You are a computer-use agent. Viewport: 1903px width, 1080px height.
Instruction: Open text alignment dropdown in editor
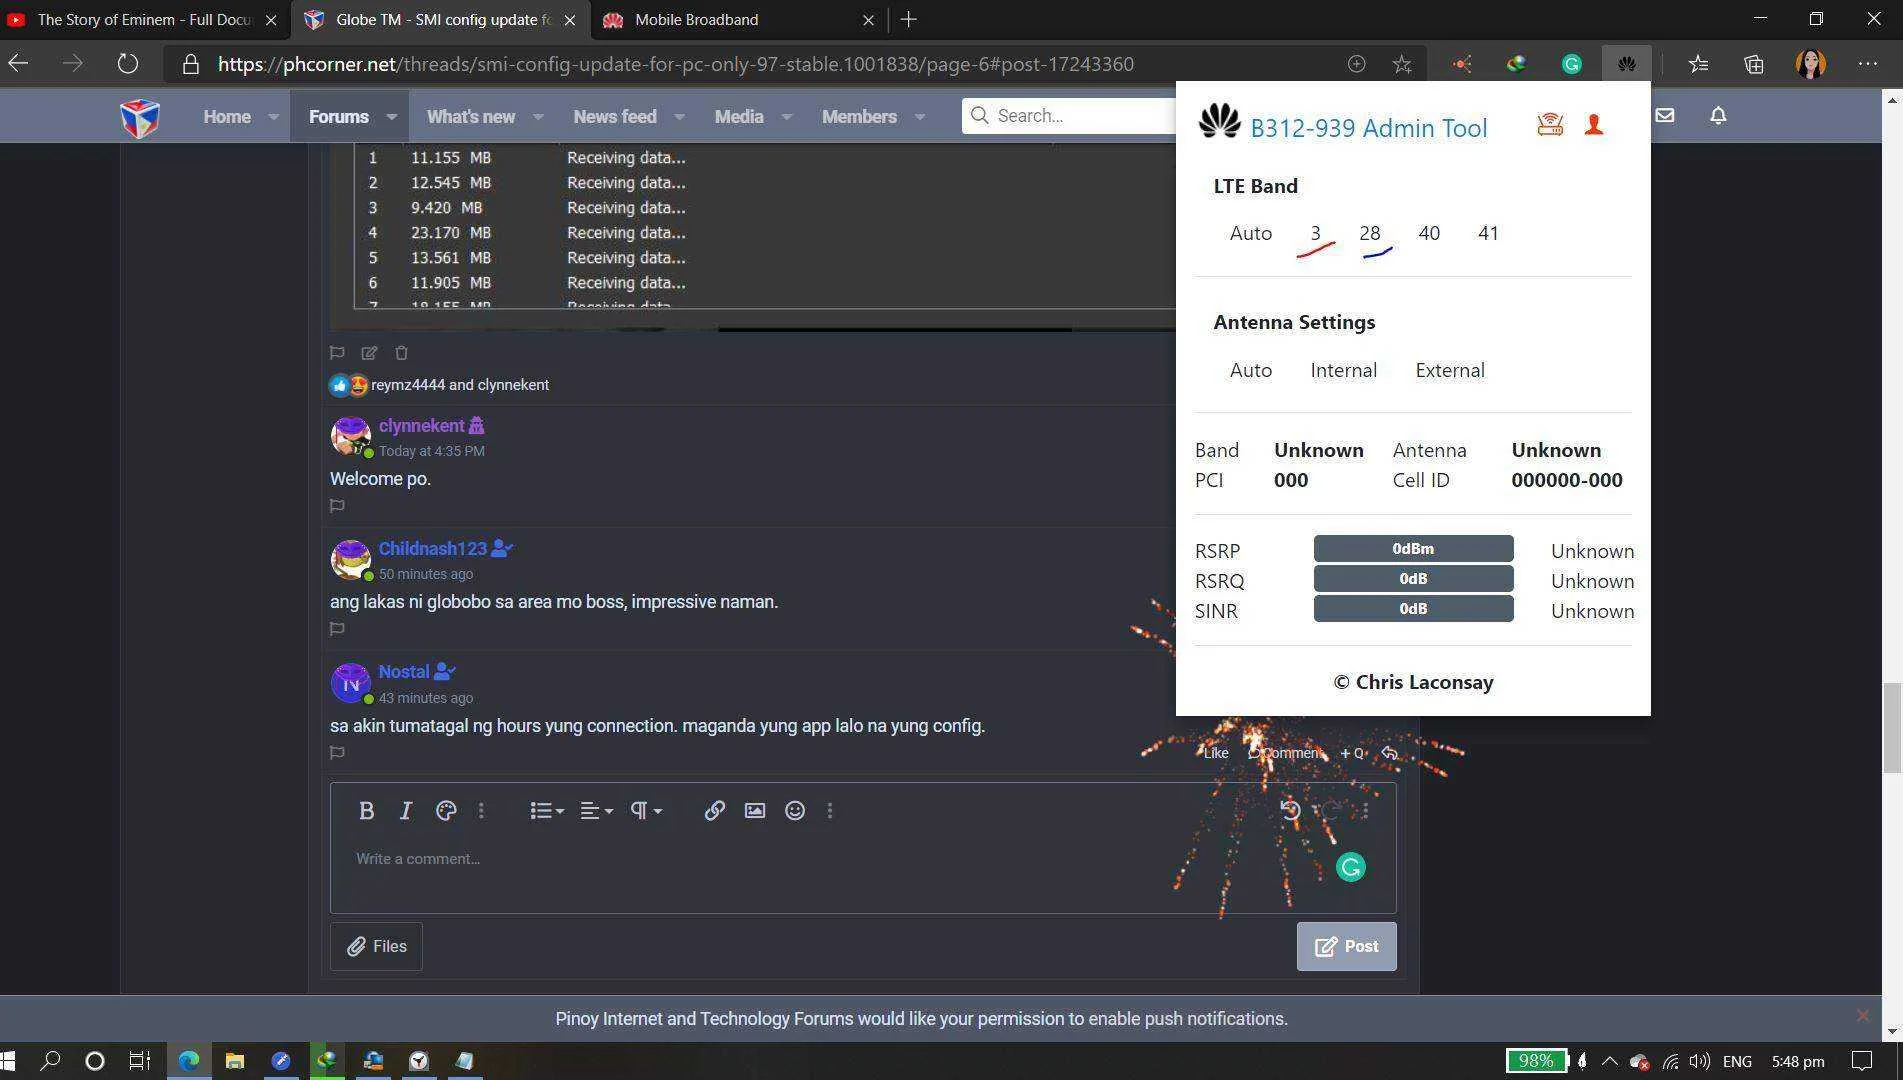(x=596, y=811)
